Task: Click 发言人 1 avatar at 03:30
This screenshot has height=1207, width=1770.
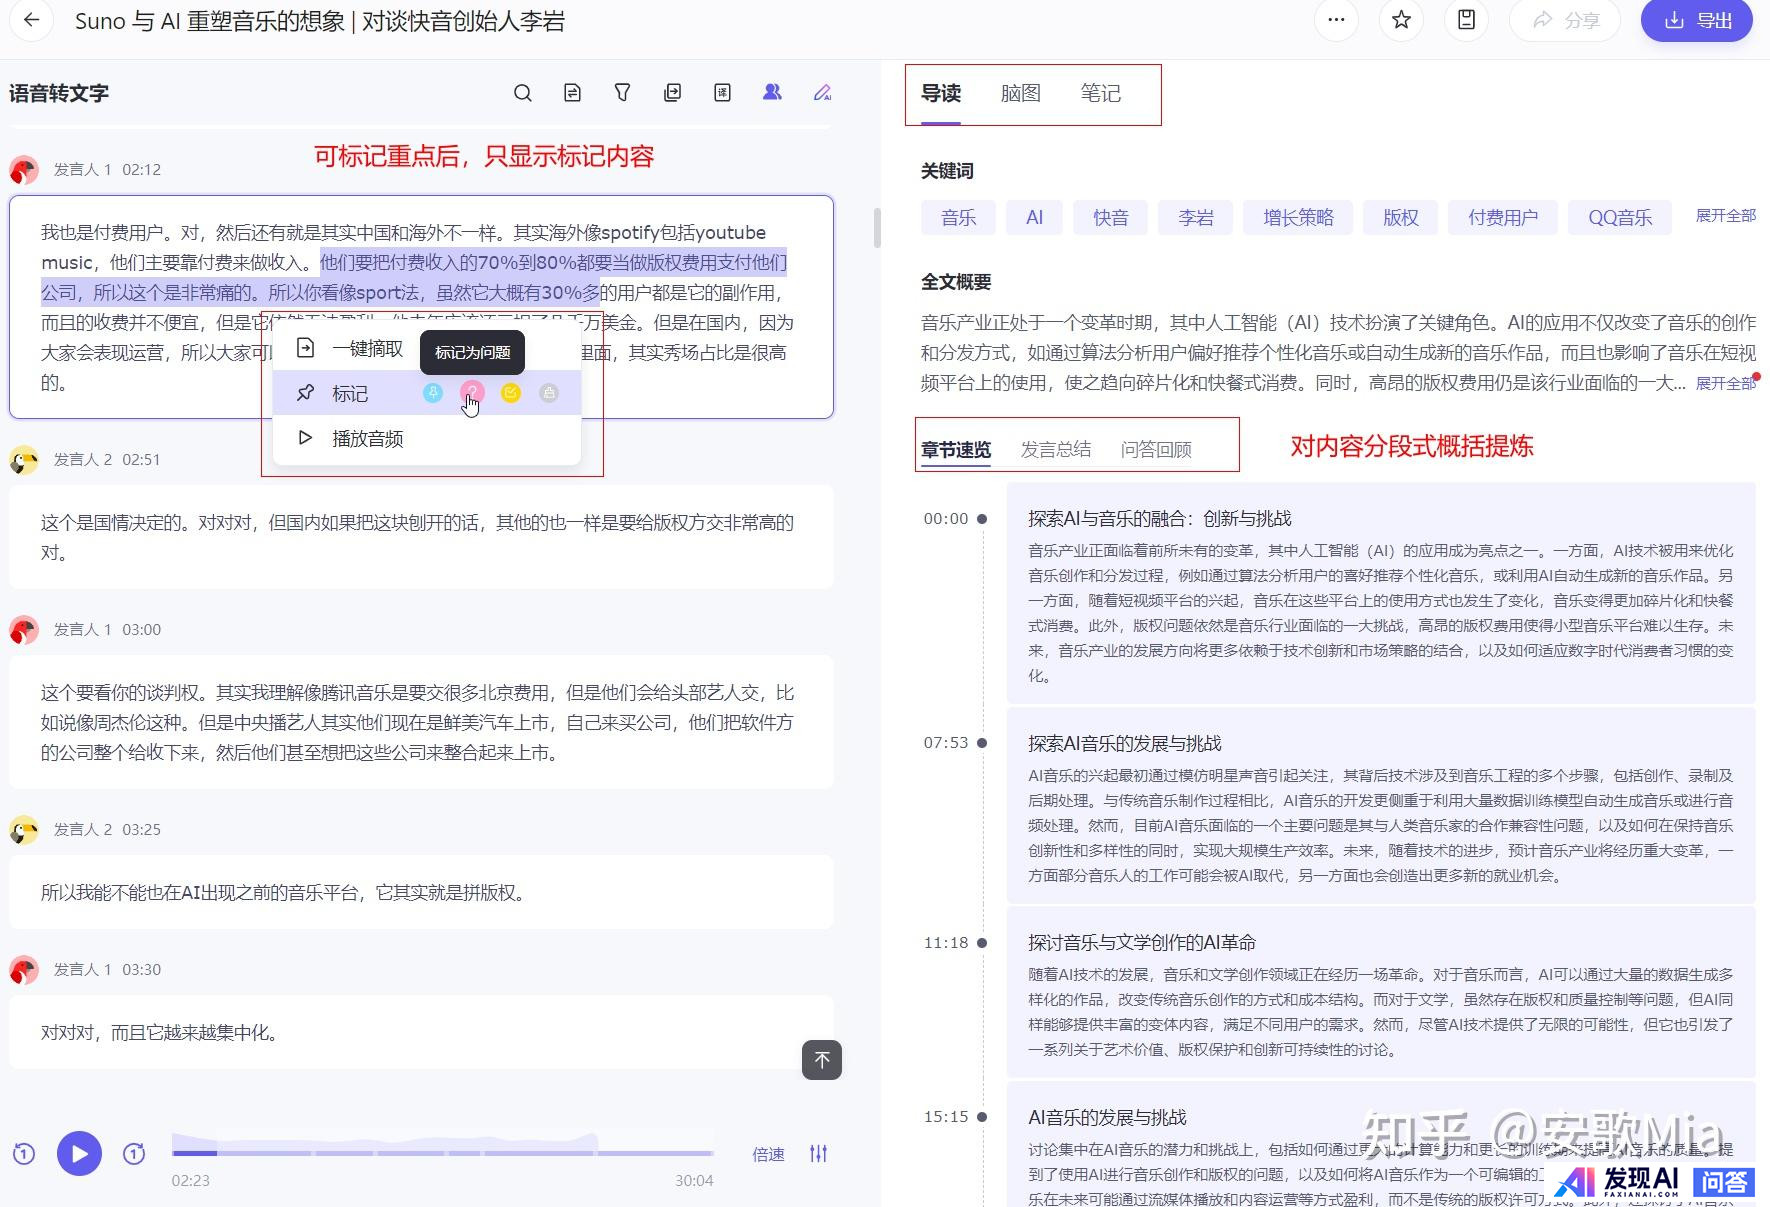Action: (24, 970)
